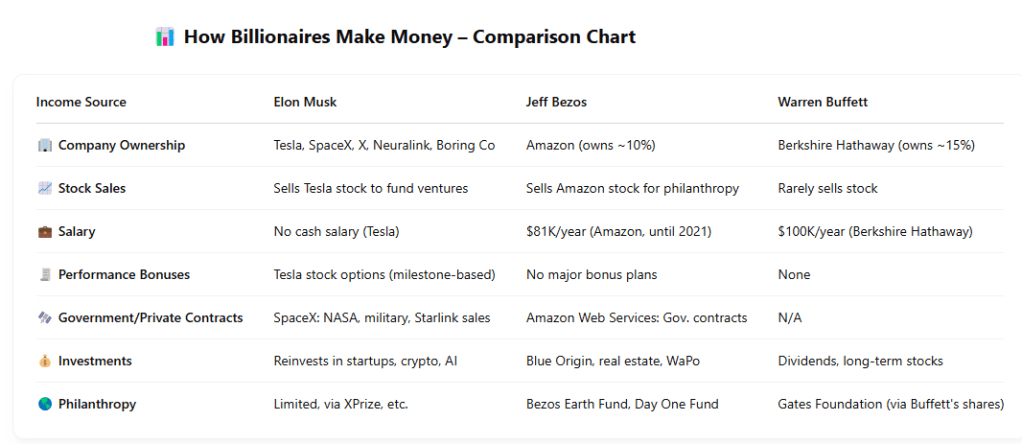Viewport: 1022px width, 444px height.
Task: Click the chart icon beside Stock Sales
Action: [x=44, y=188]
